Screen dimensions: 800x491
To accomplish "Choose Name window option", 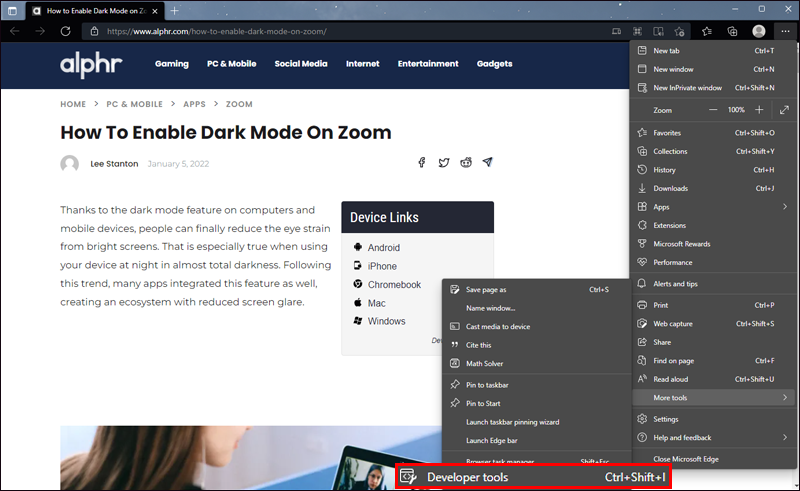I will tap(537, 308).
